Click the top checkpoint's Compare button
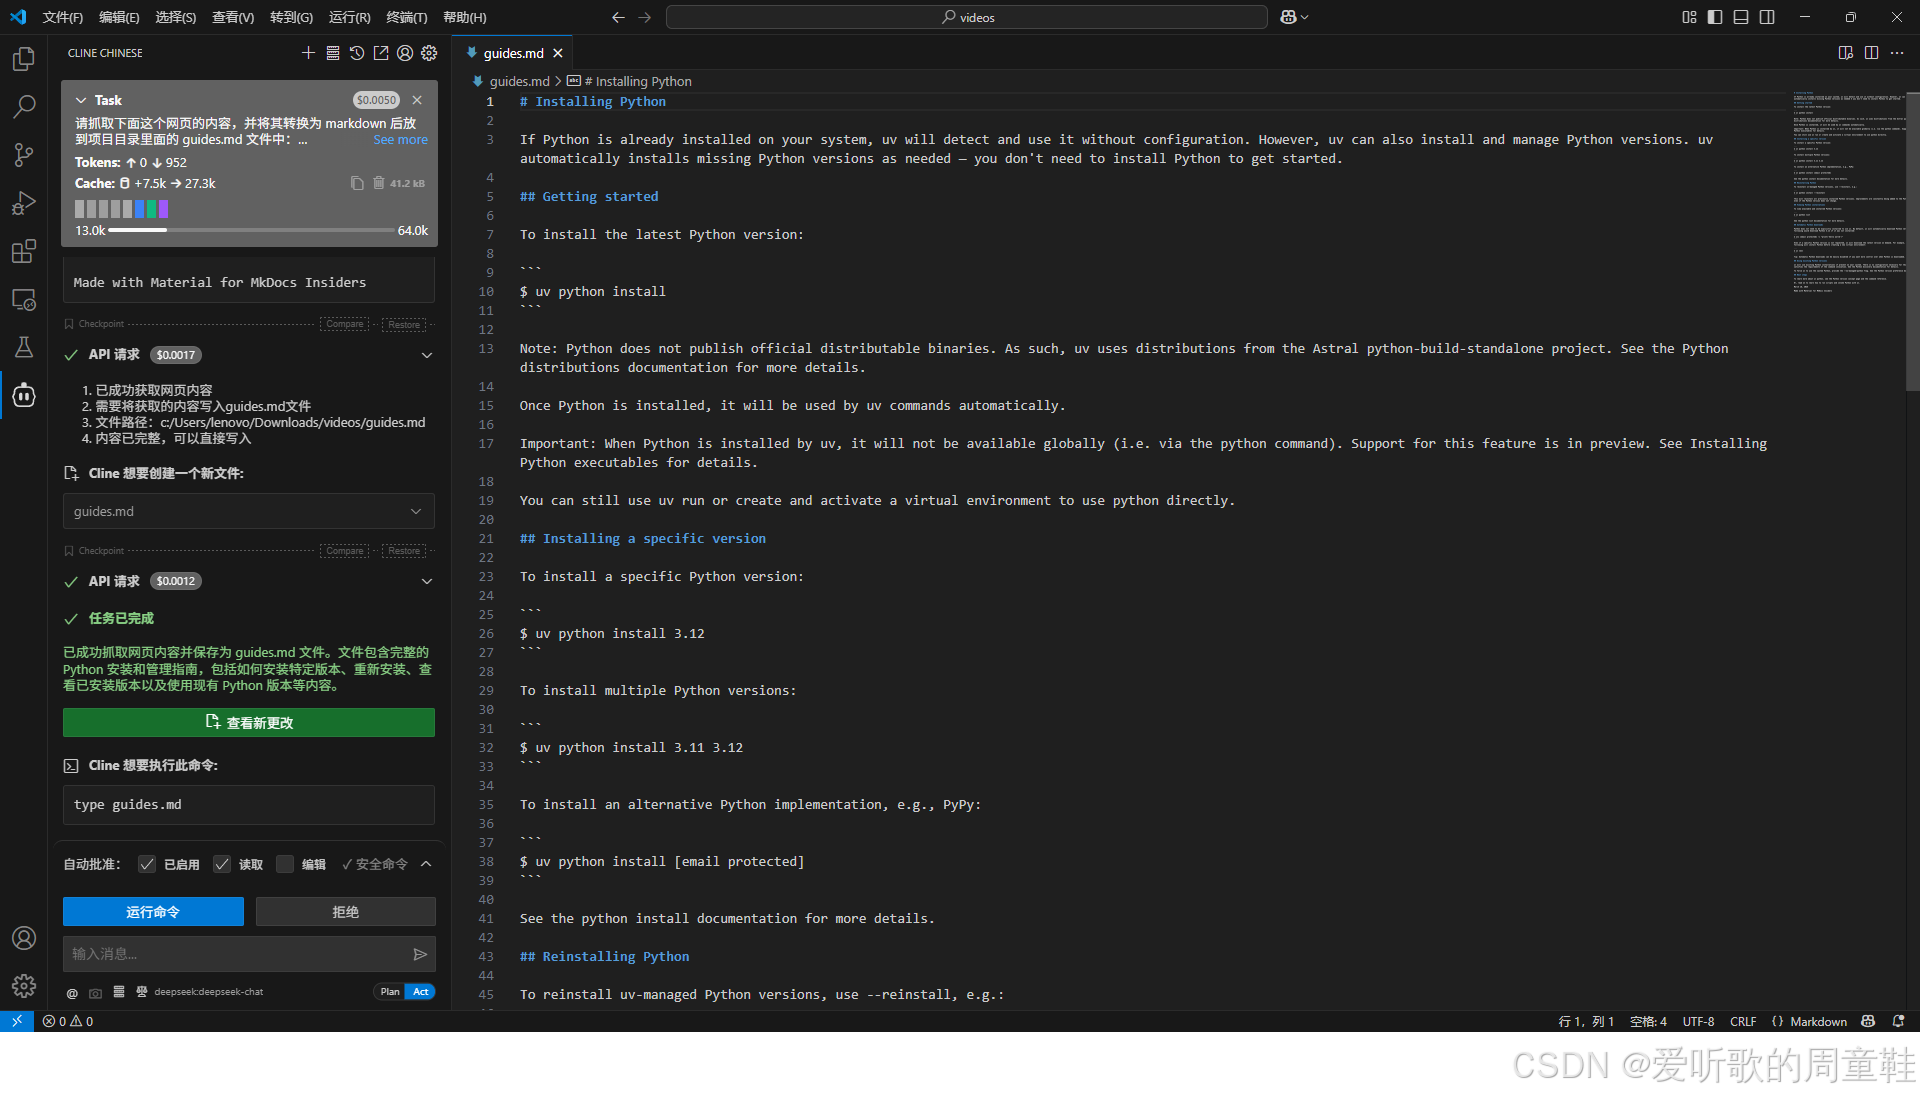 (x=345, y=324)
